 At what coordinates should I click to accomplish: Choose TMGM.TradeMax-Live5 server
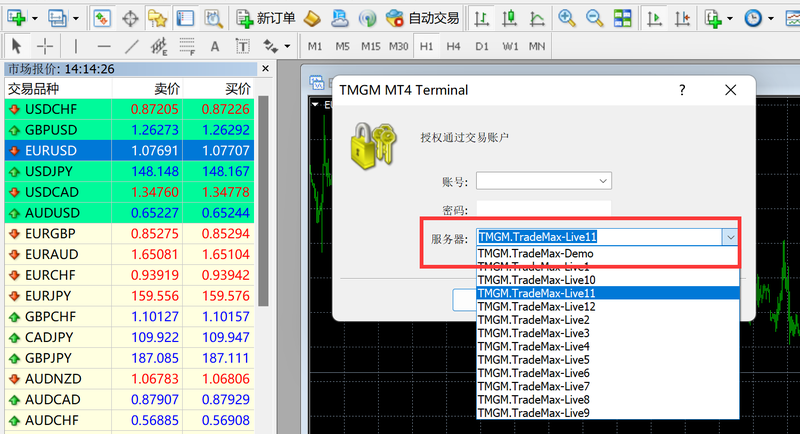pyautogui.click(x=608, y=360)
